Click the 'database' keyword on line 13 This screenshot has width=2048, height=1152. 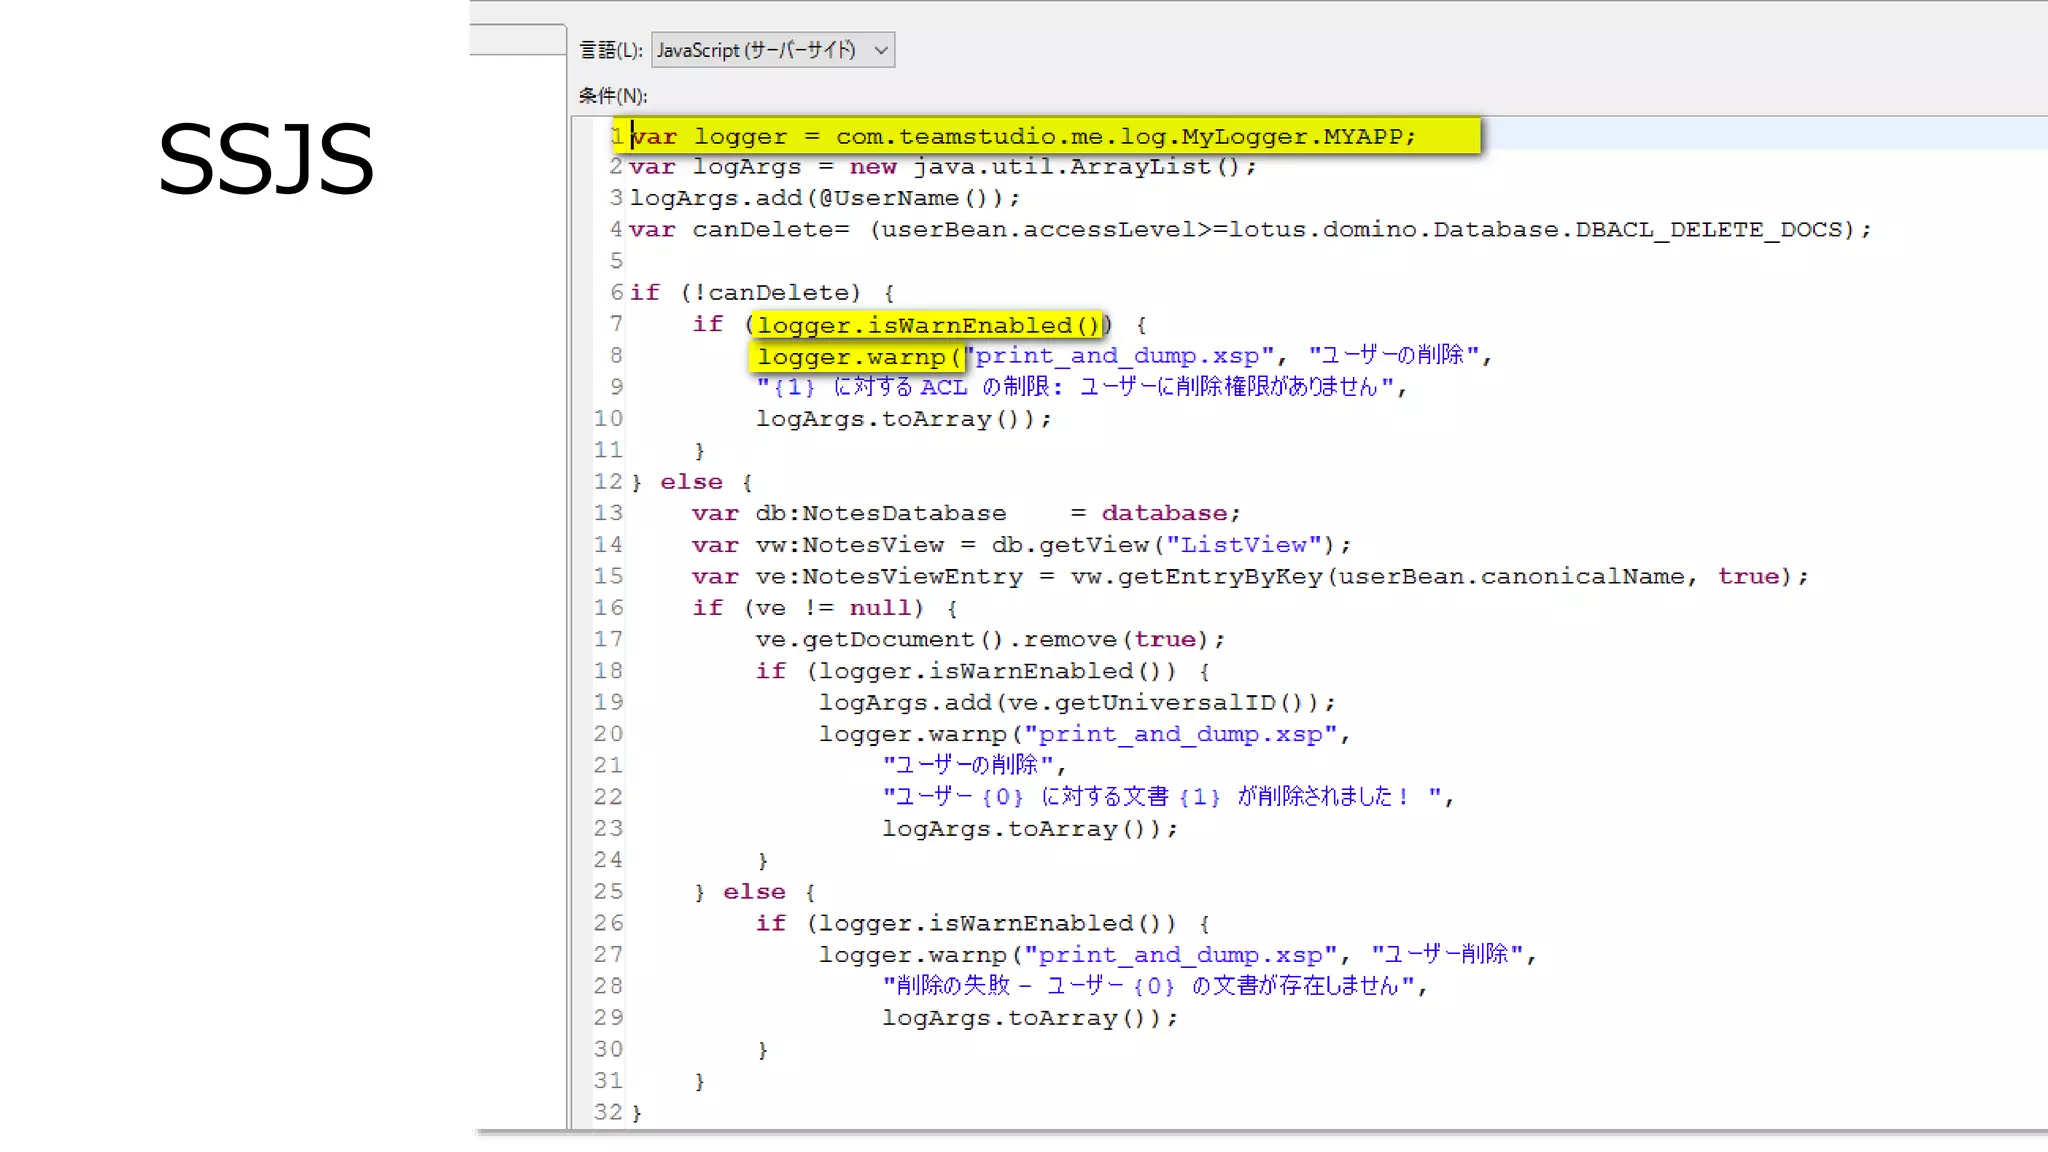click(x=1163, y=514)
